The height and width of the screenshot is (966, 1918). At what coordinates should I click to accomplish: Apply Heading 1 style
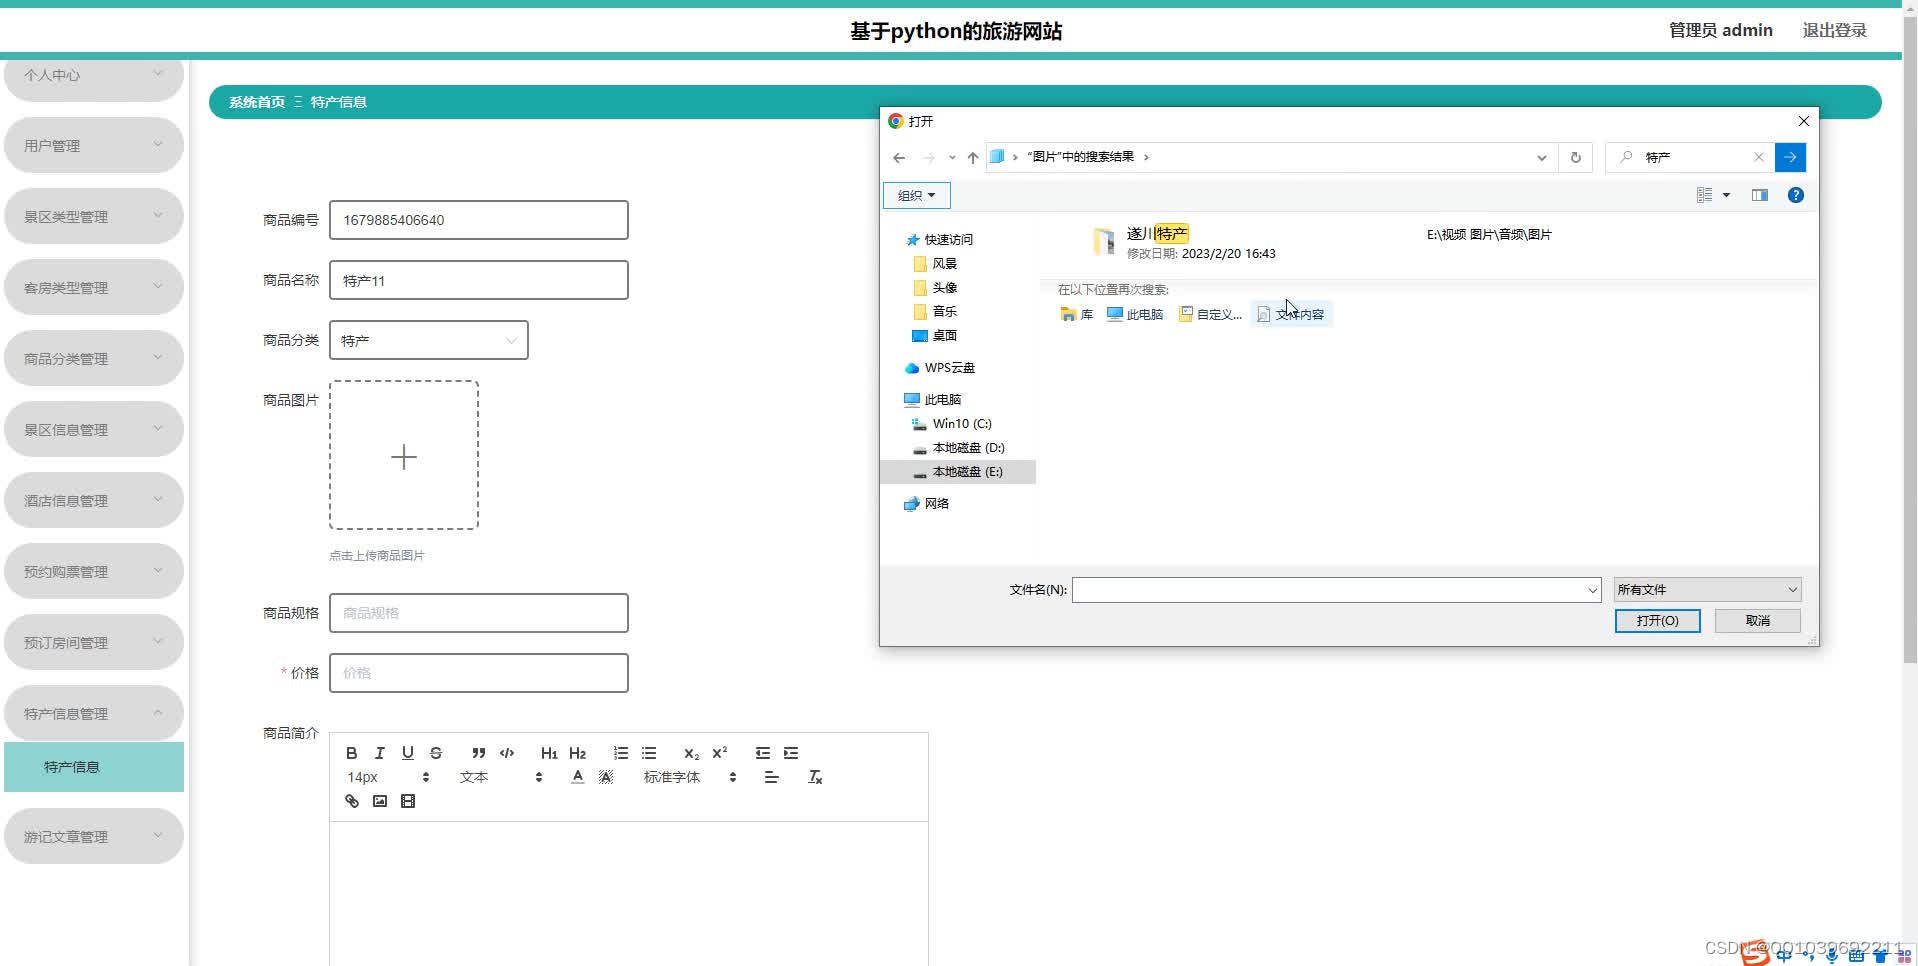click(549, 753)
